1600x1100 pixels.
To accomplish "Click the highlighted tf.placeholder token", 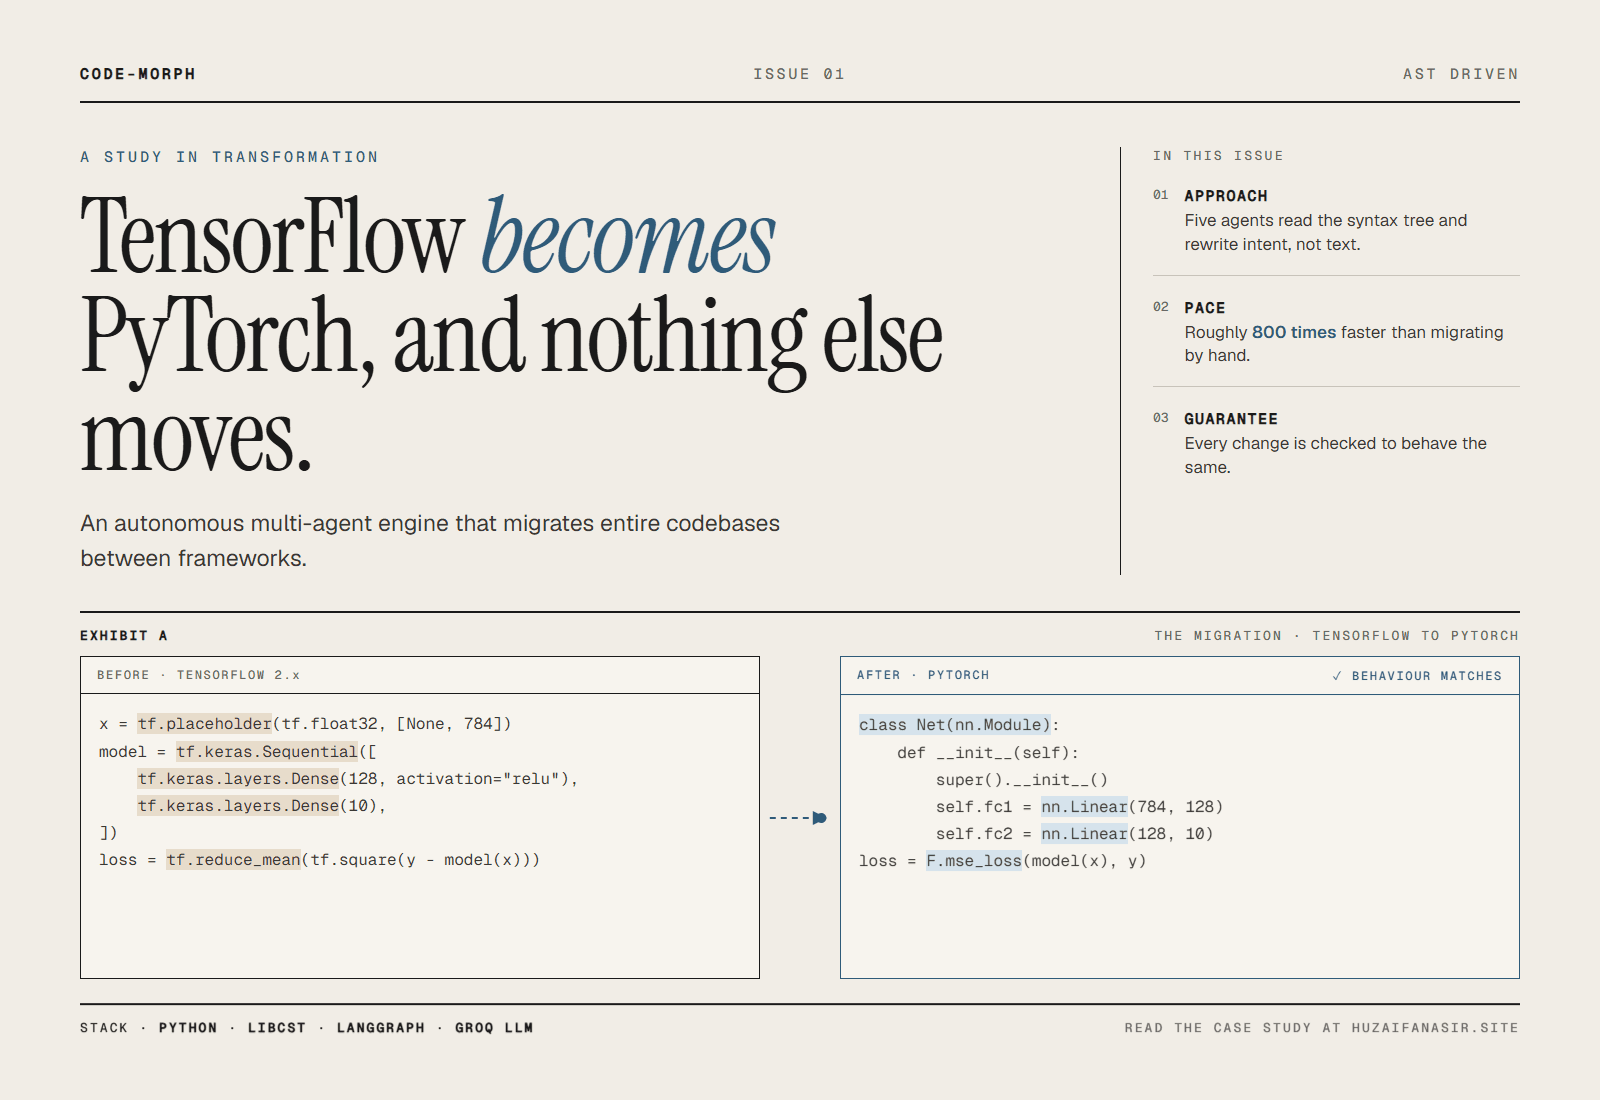I will [x=205, y=724].
